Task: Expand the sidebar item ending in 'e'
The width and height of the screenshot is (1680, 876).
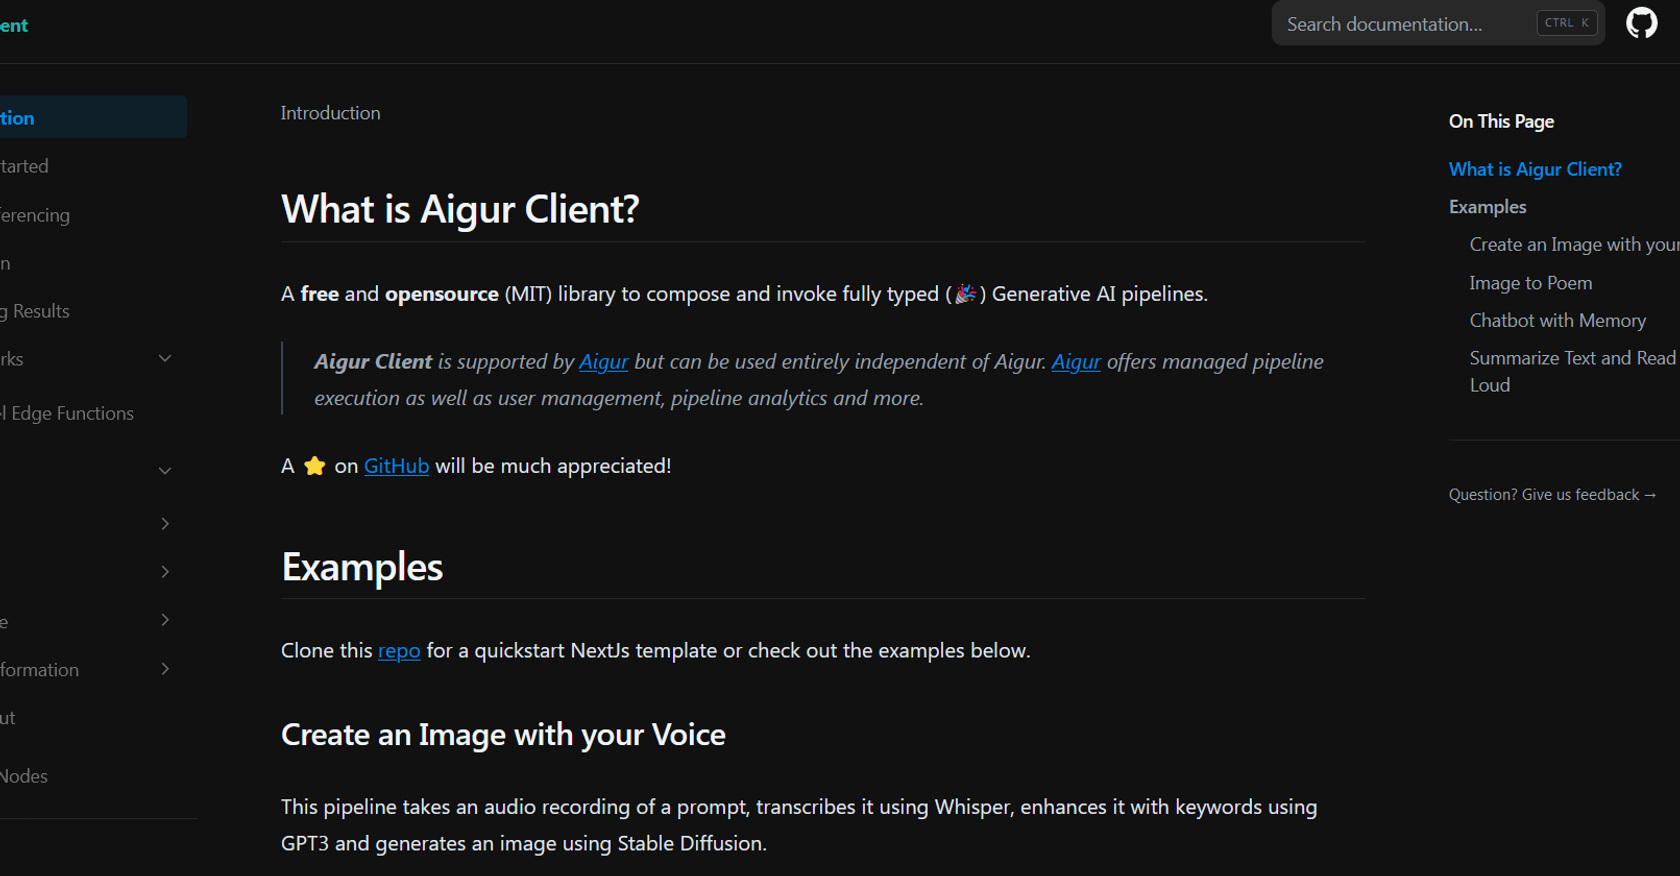Action: coord(165,621)
